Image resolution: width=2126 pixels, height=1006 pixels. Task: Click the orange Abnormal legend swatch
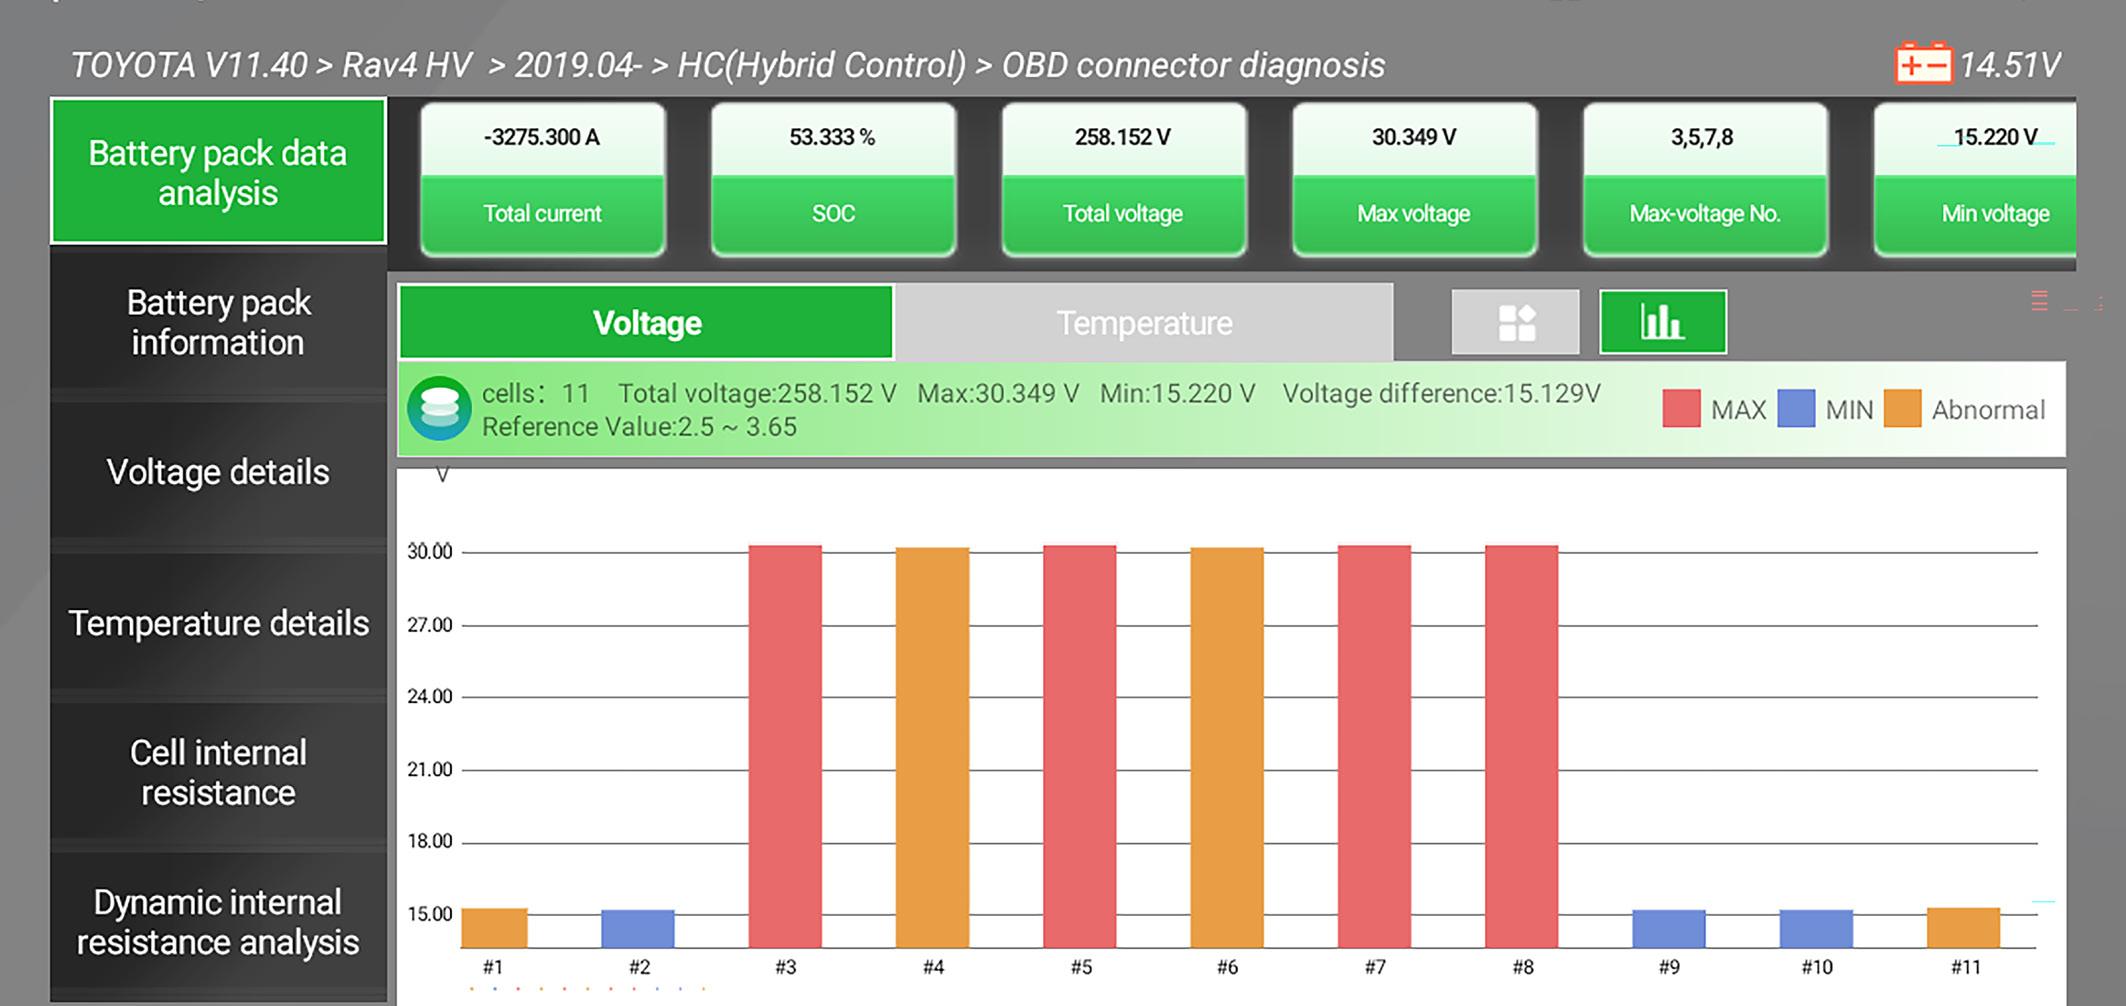[1902, 409]
